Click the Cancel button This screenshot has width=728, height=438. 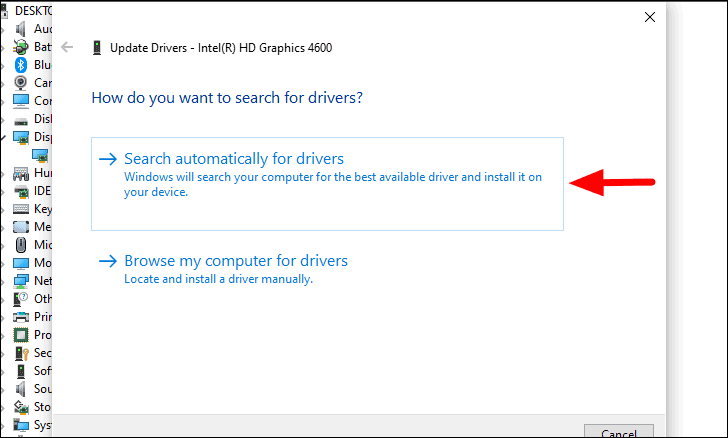click(618, 431)
